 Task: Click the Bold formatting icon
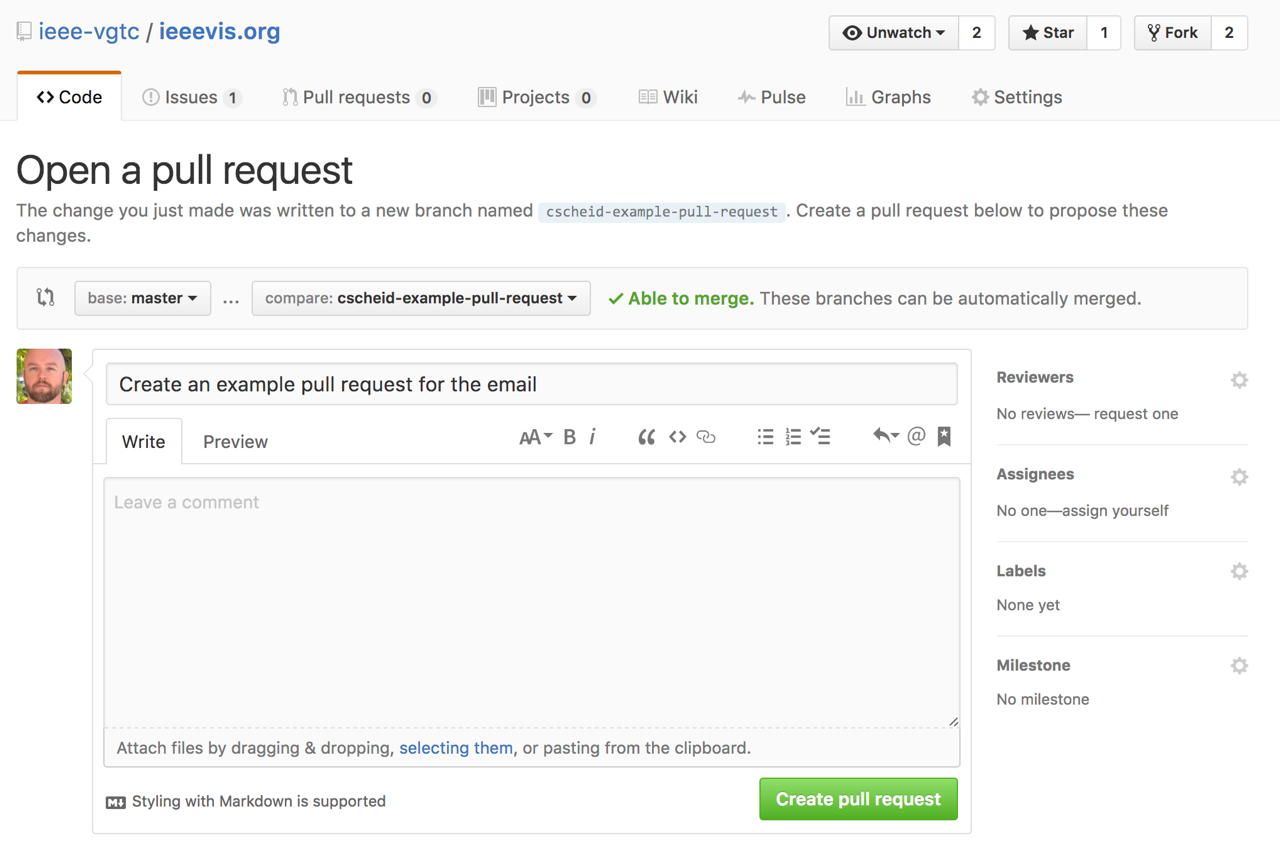569,437
